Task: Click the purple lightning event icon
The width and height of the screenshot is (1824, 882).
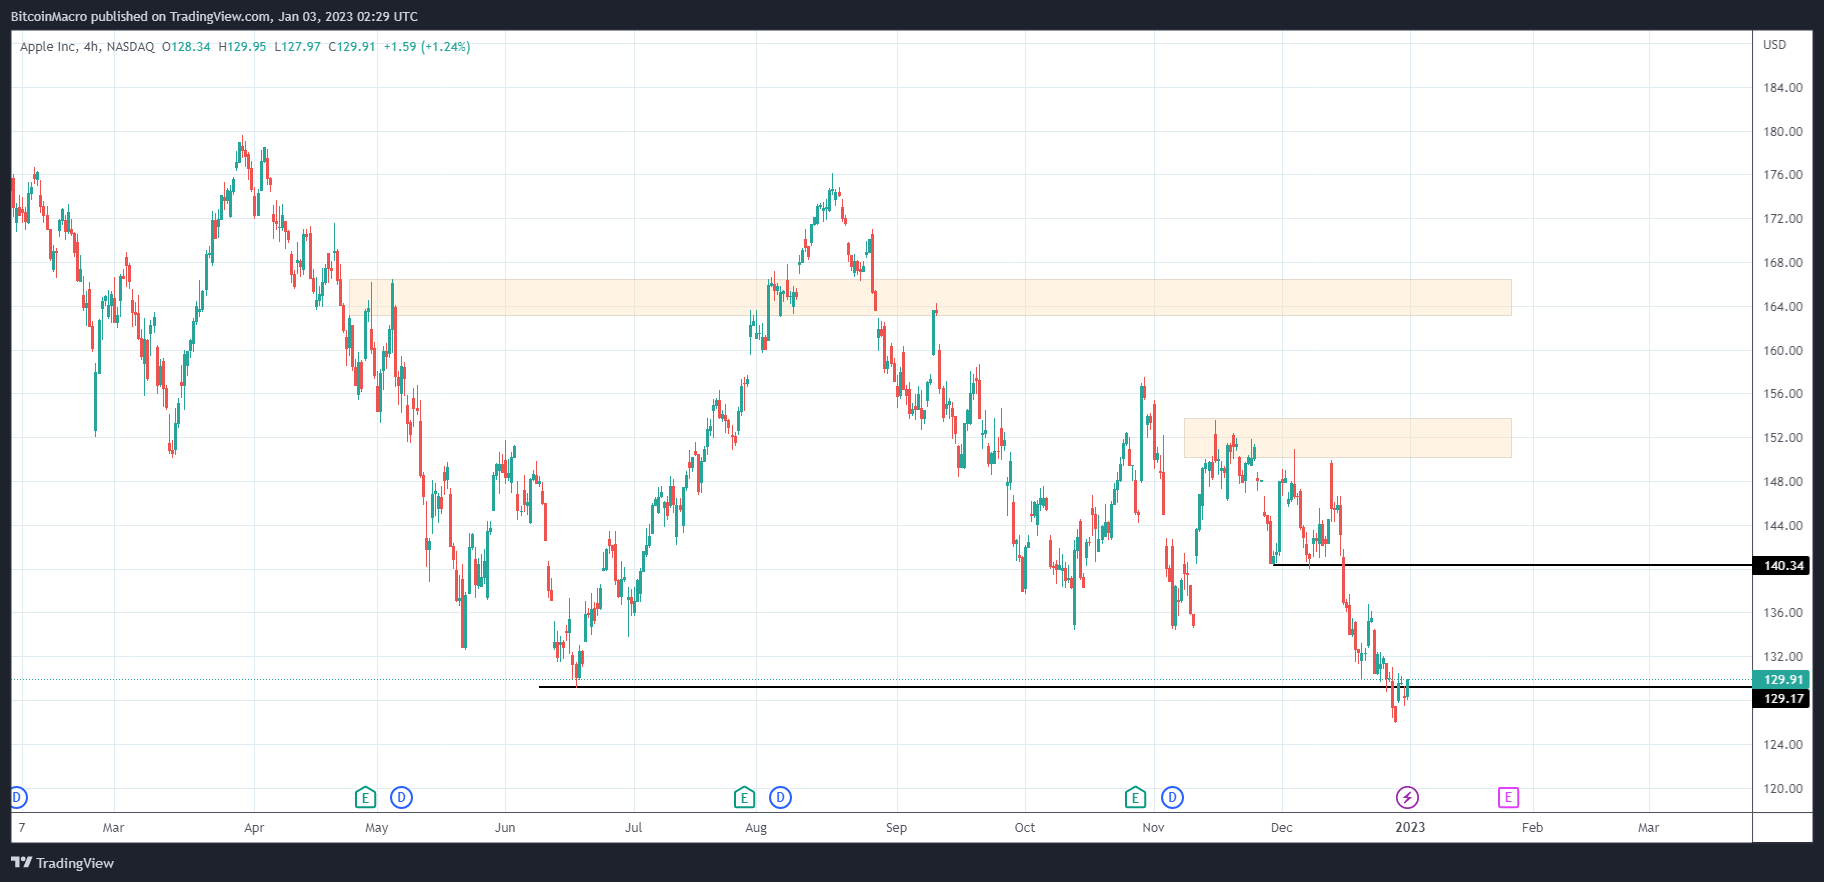Action: 1407,797
